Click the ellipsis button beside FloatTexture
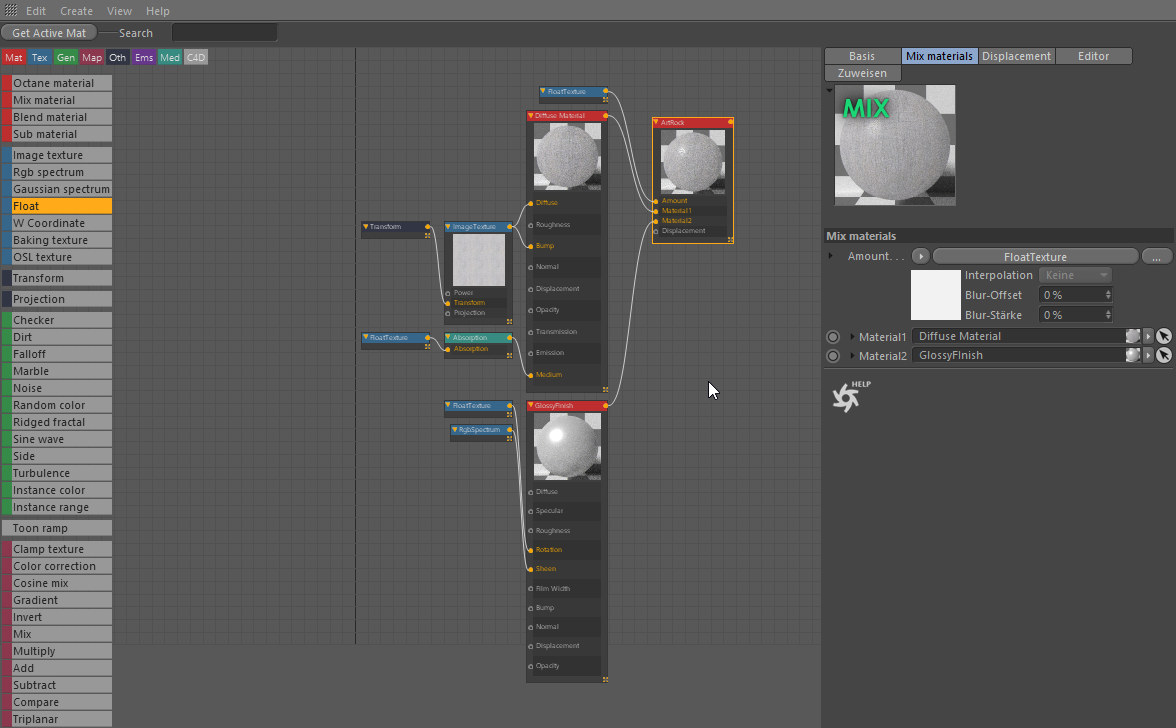Screen dimensions: 1176x728 tap(1156, 256)
